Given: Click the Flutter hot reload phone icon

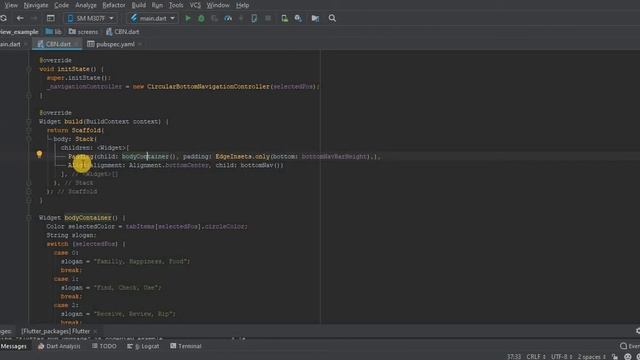Looking at the screenshot, I should pyautogui.click(x=254, y=18).
